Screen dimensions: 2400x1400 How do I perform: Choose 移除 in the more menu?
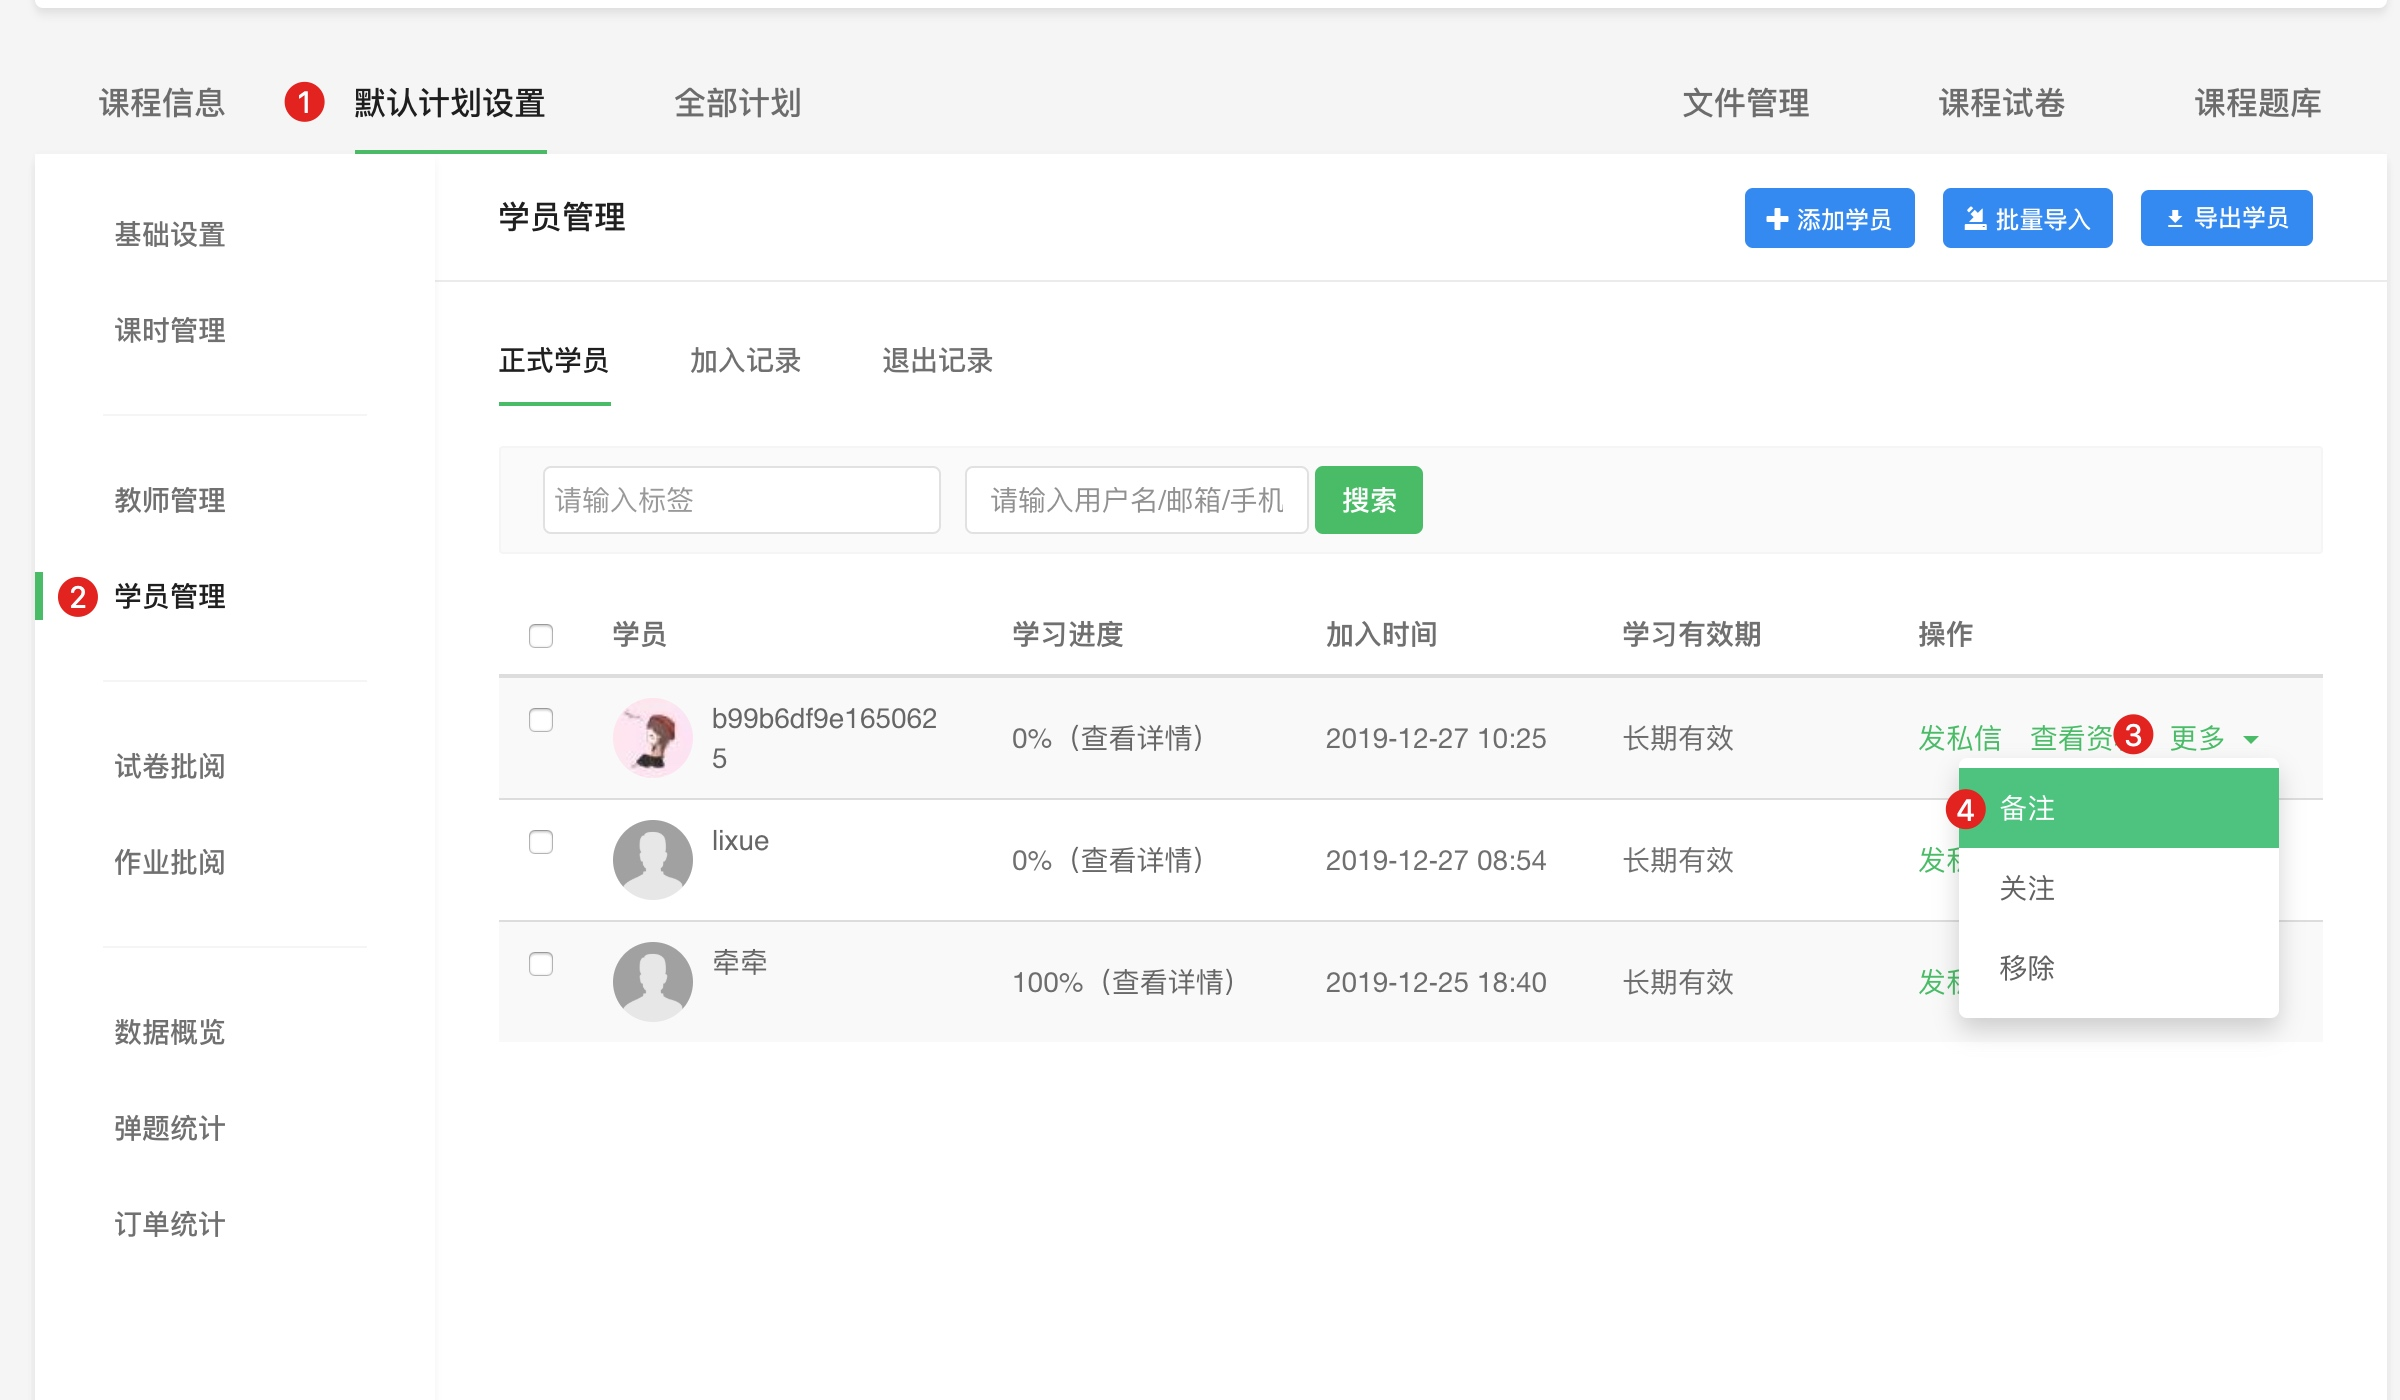point(2027,968)
